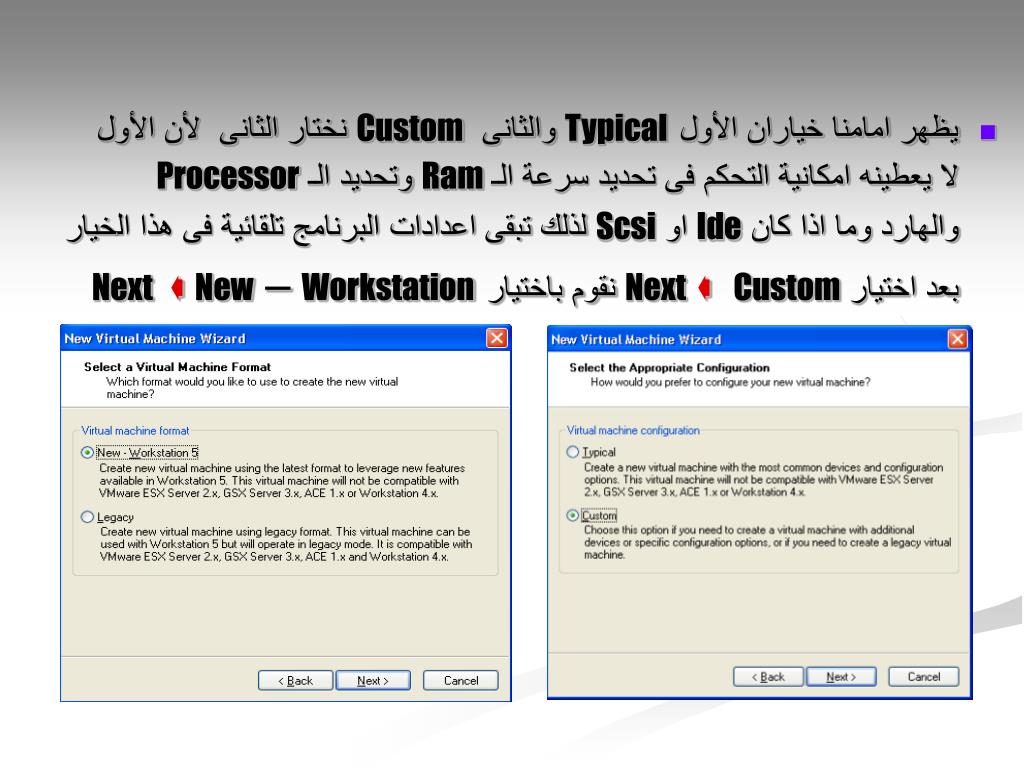Image resolution: width=1024 pixels, height=768 pixels.
Task: Click the 'Virtual machine configuration' group label
Action: [633, 430]
